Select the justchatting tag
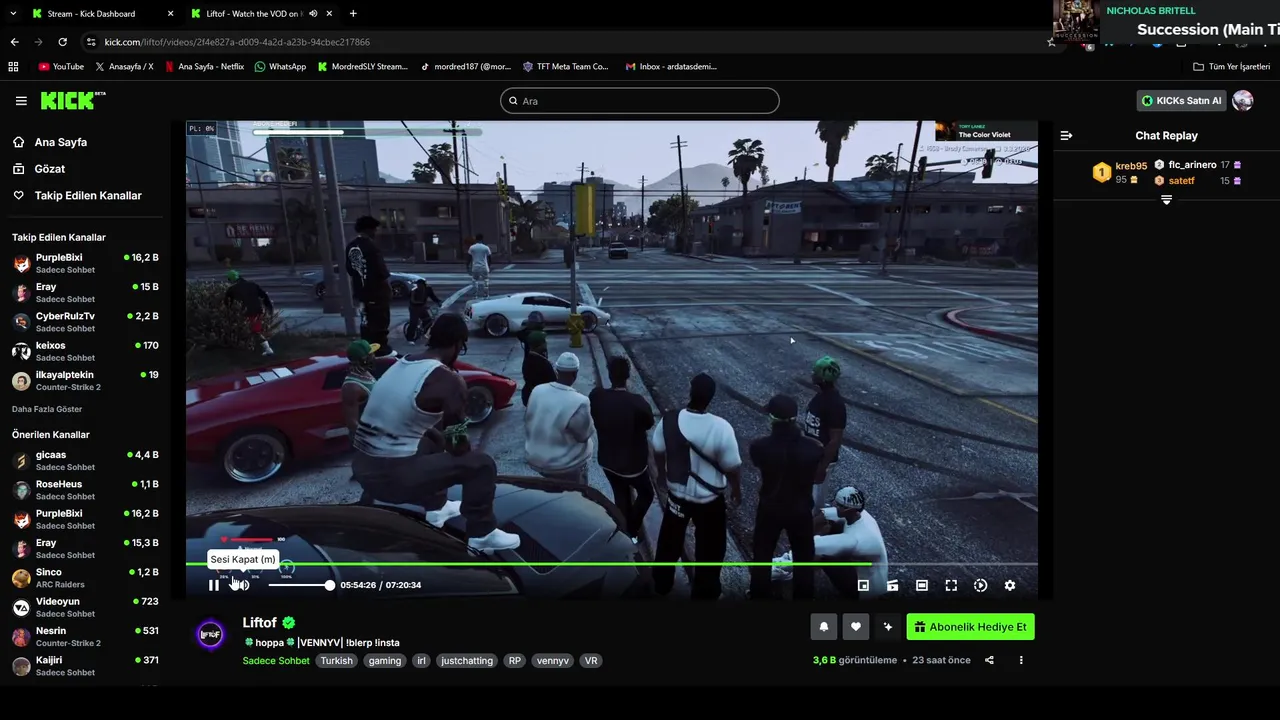Screen dimensions: 1280x720 [467, 661]
